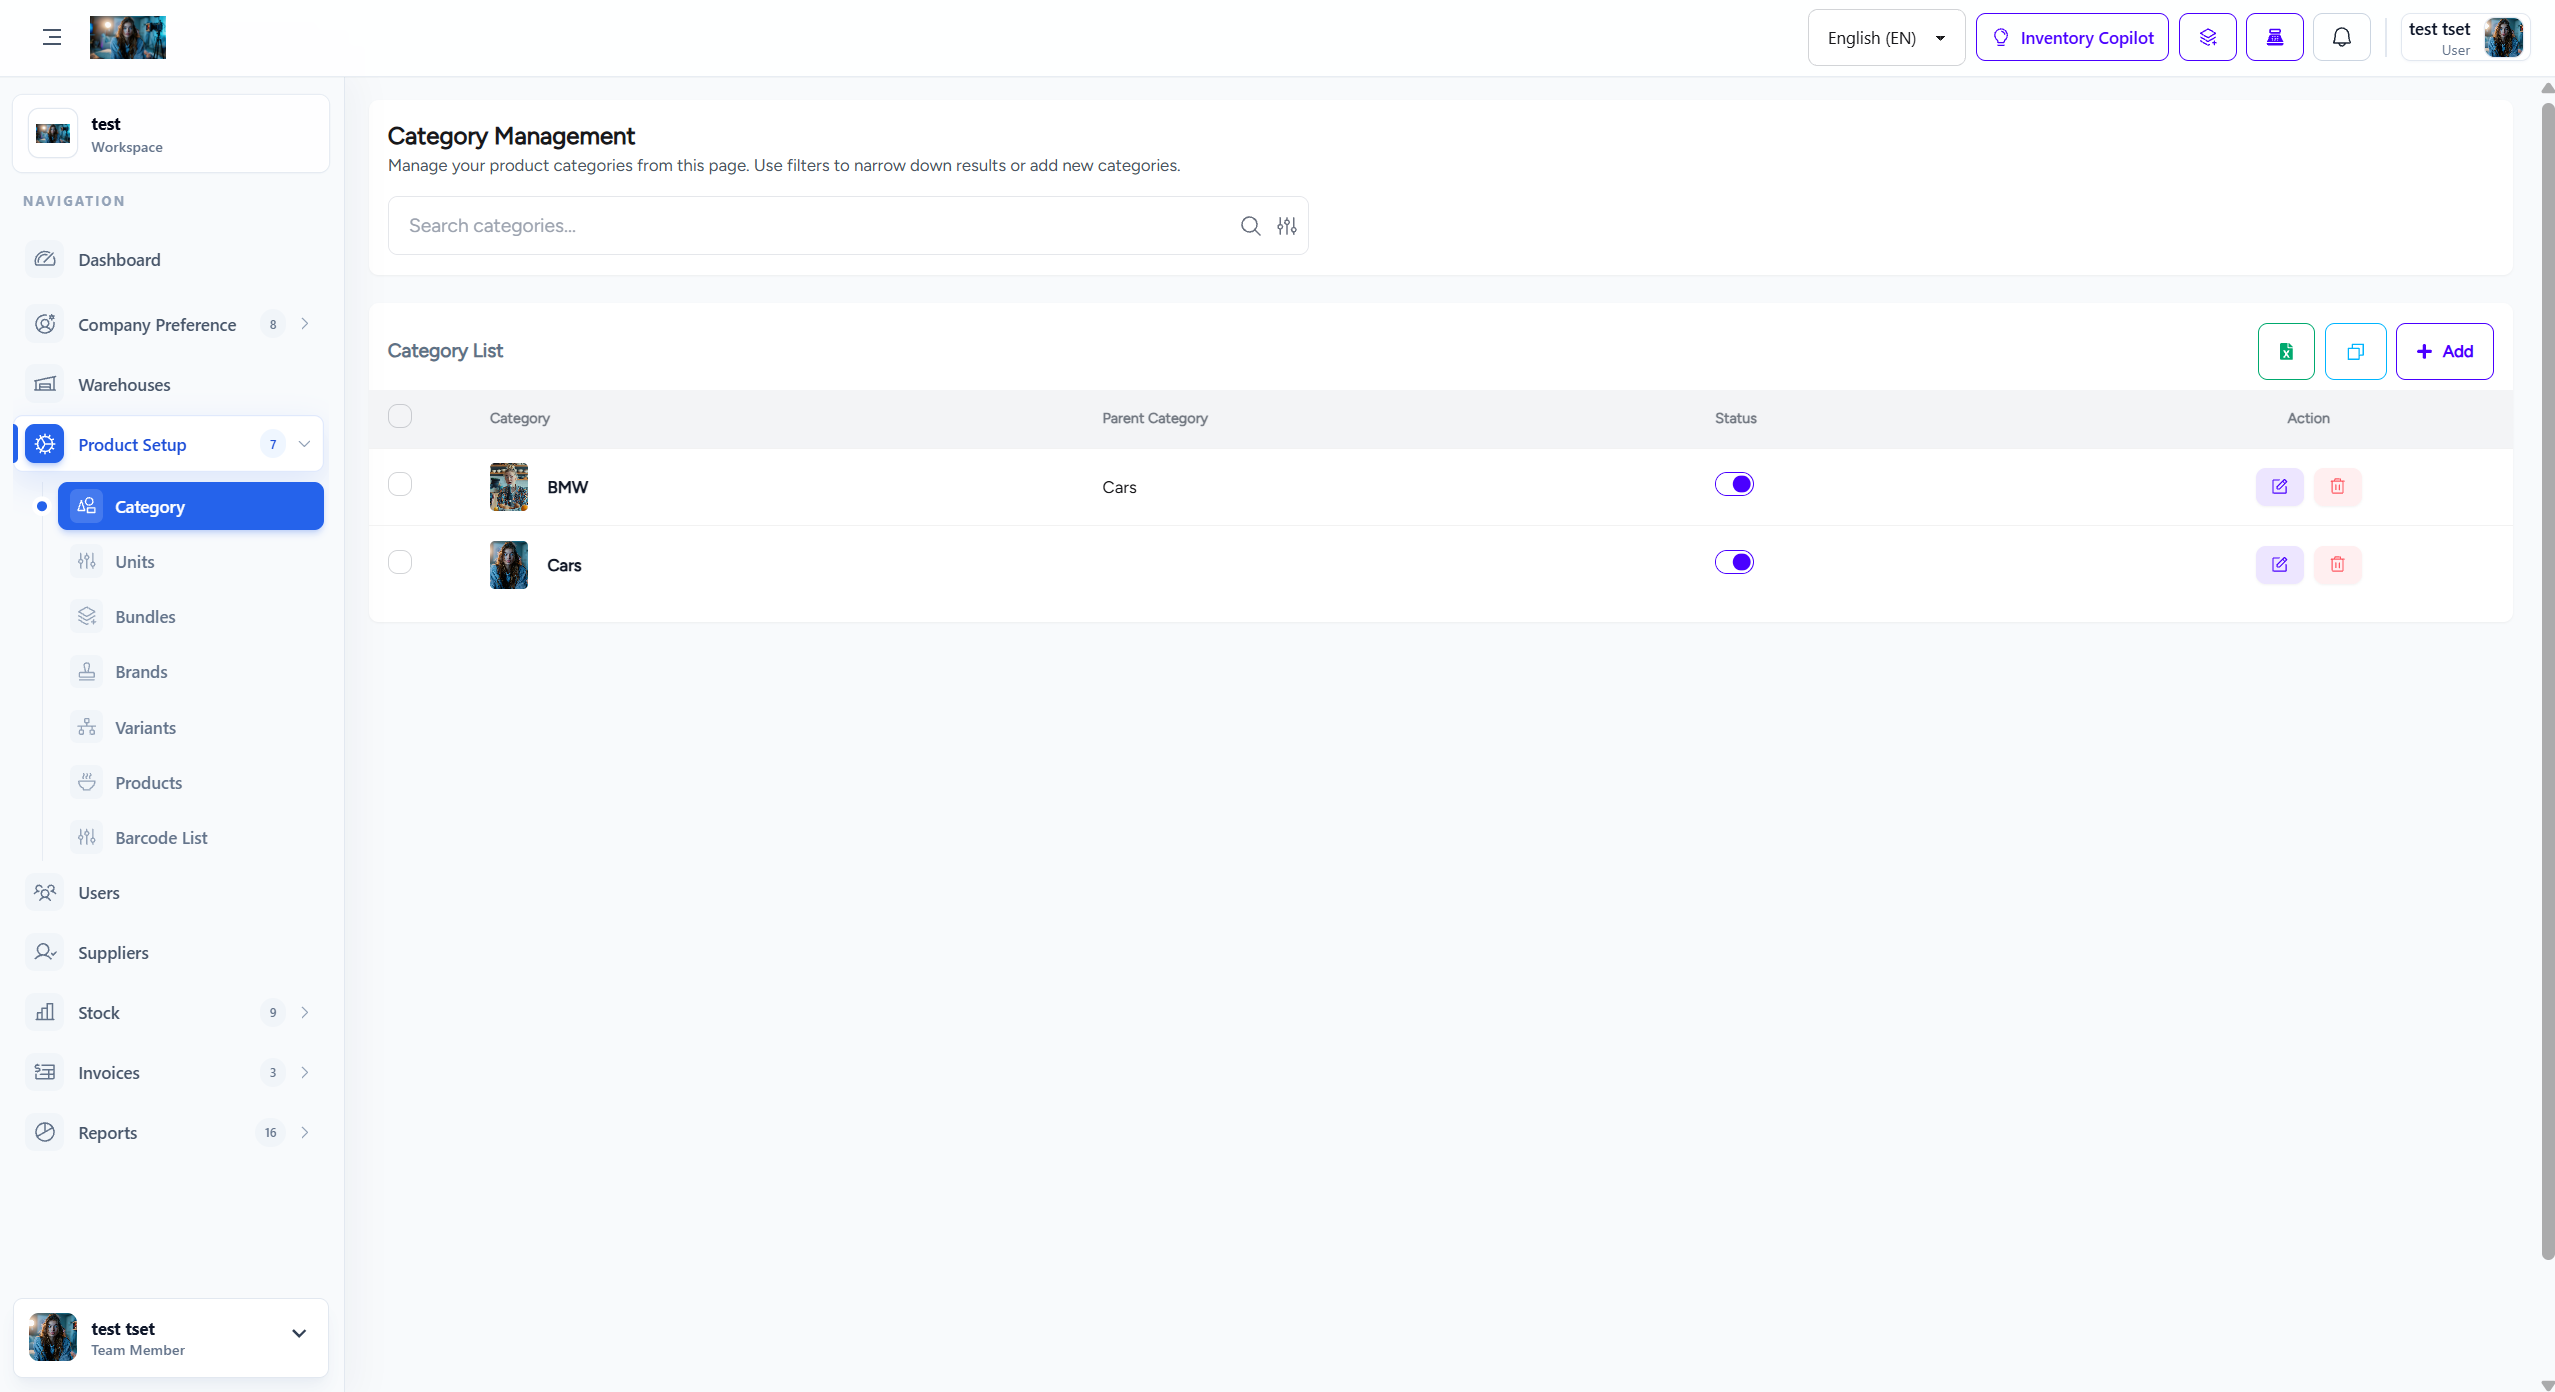Open the test tset user profile in header
Viewport: 2555px width, 1392px height.
click(2466, 38)
